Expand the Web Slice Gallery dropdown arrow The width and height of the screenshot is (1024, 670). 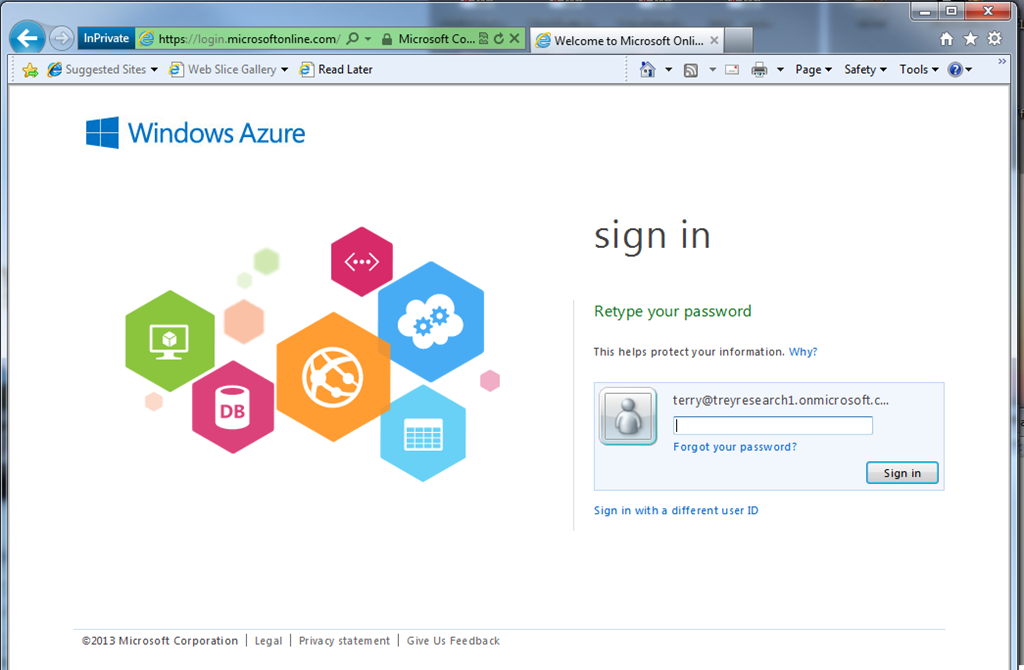[285, 70]
